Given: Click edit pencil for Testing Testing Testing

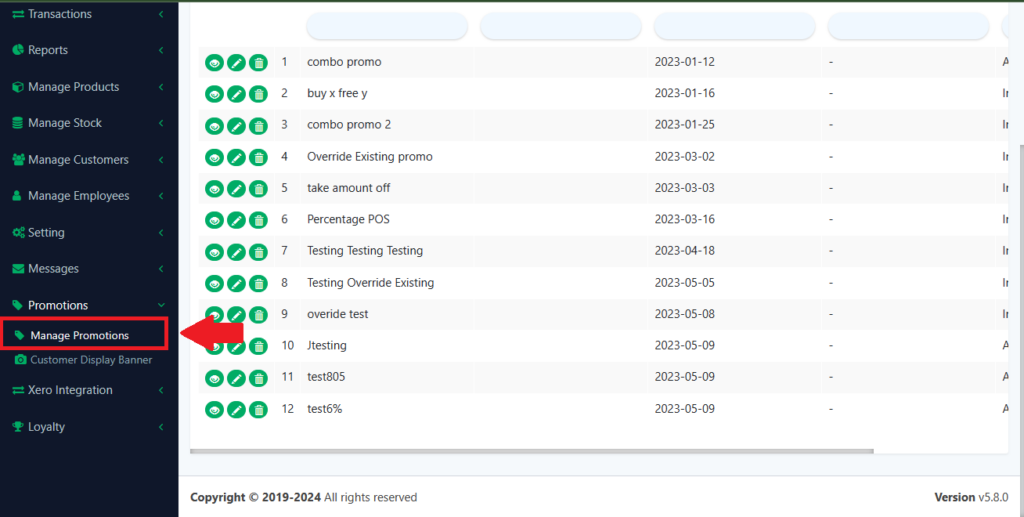Looking at the screenshot, I should pyautogui.click(x=236, y=252).
